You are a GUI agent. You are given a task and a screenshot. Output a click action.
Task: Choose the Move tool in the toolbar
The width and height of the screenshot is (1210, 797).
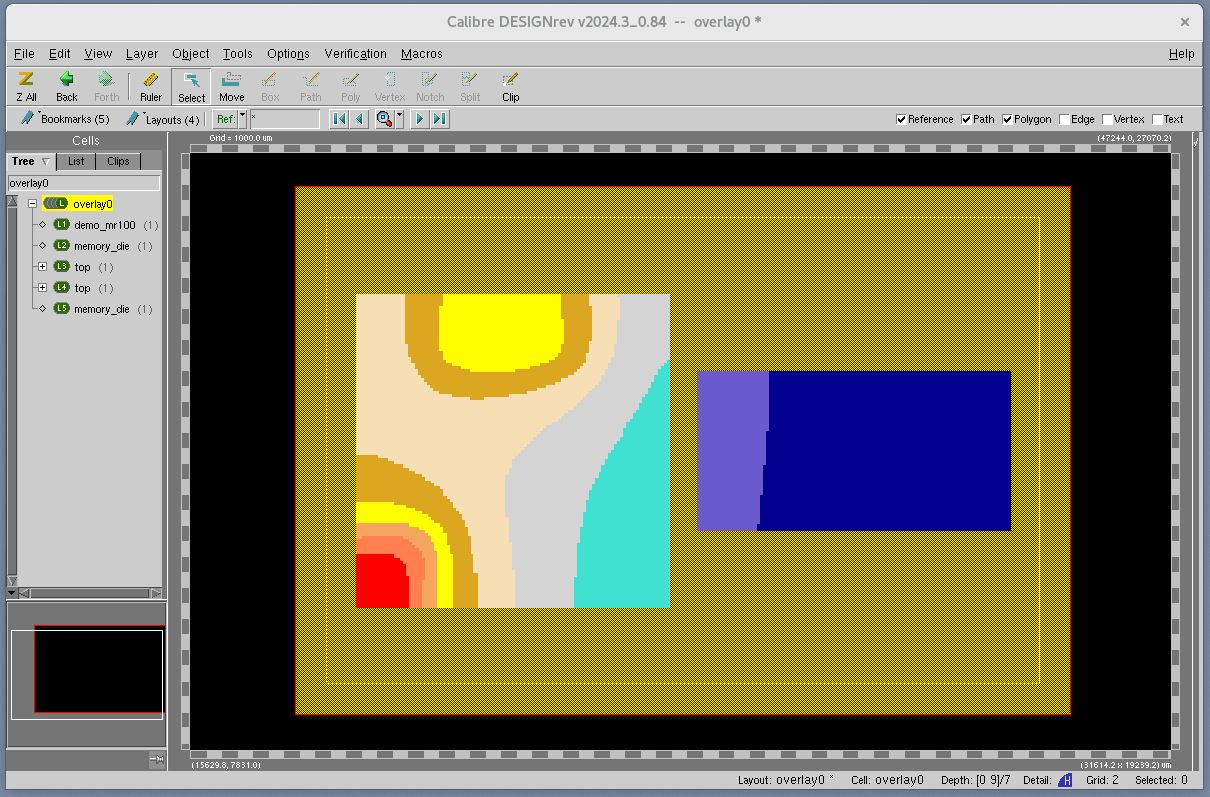point(231,86)
